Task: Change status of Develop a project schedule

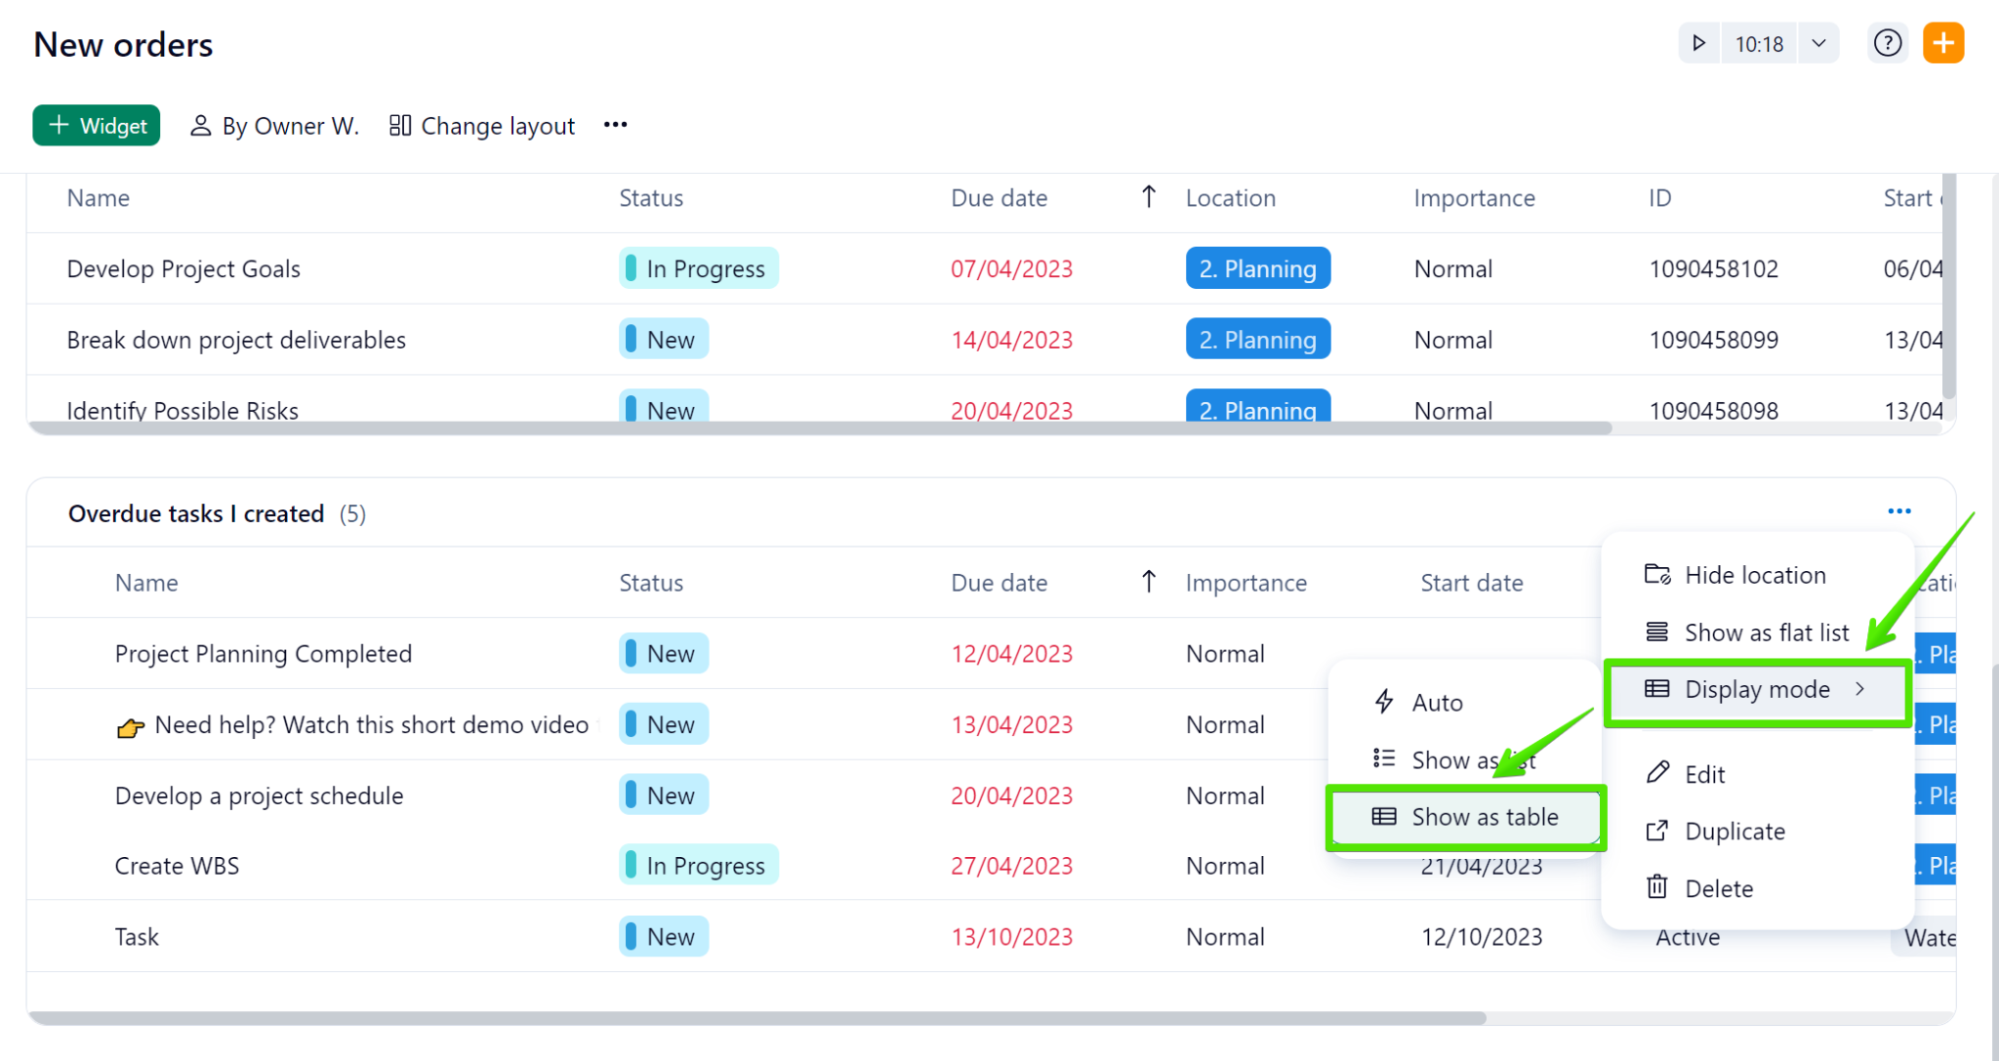Action: tap(664, 795)
